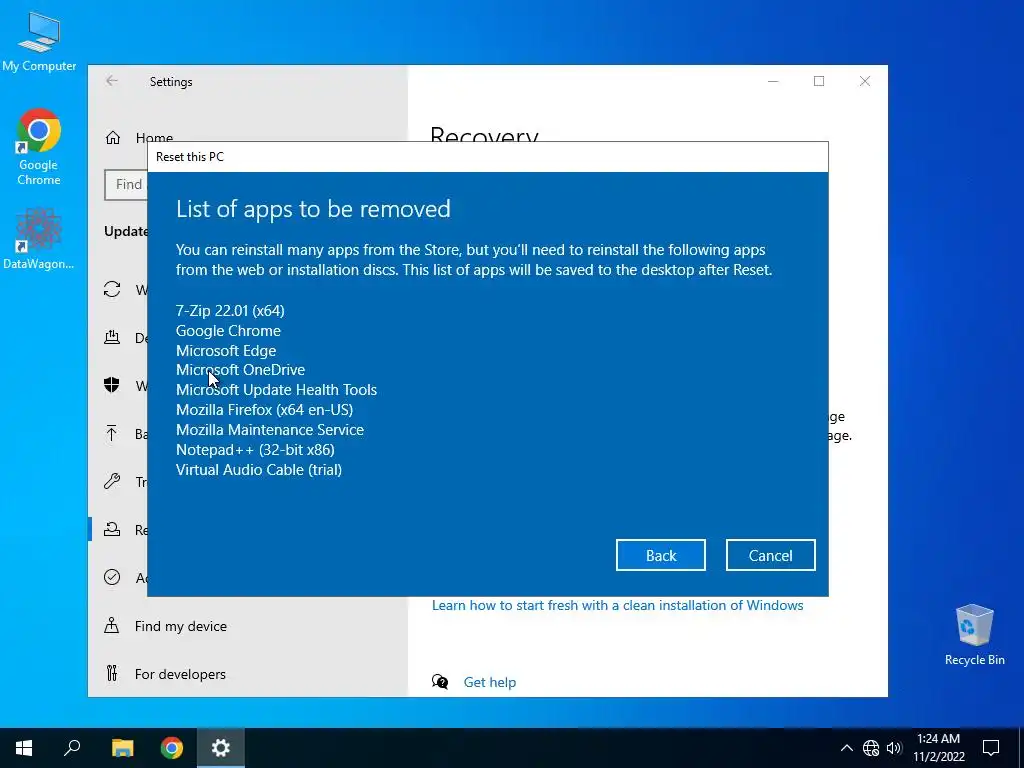Open taskbar search magnifier
Image resolution: width=1024 pixels, height=768 pixels.
tap(72, 748)
